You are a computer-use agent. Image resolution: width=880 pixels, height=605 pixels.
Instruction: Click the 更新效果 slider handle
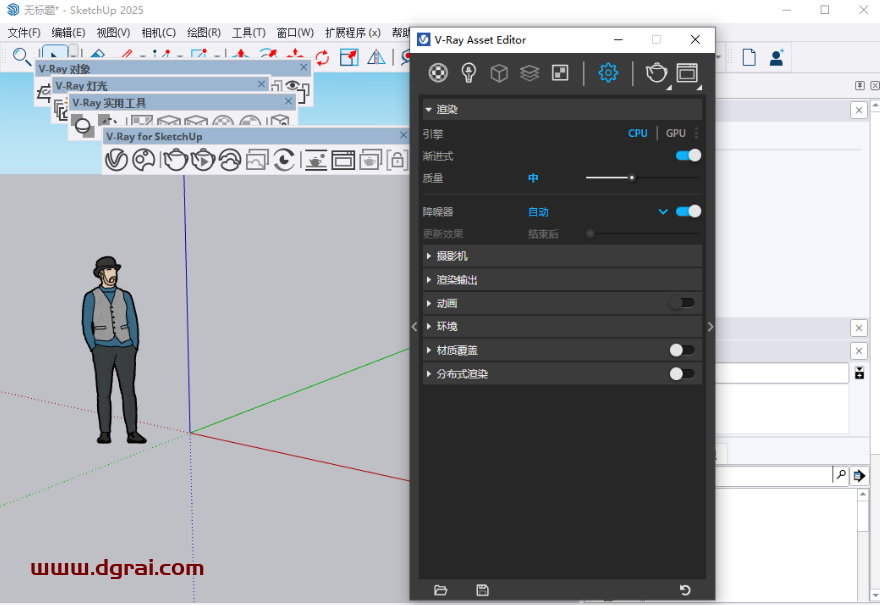tap(590, 233)
